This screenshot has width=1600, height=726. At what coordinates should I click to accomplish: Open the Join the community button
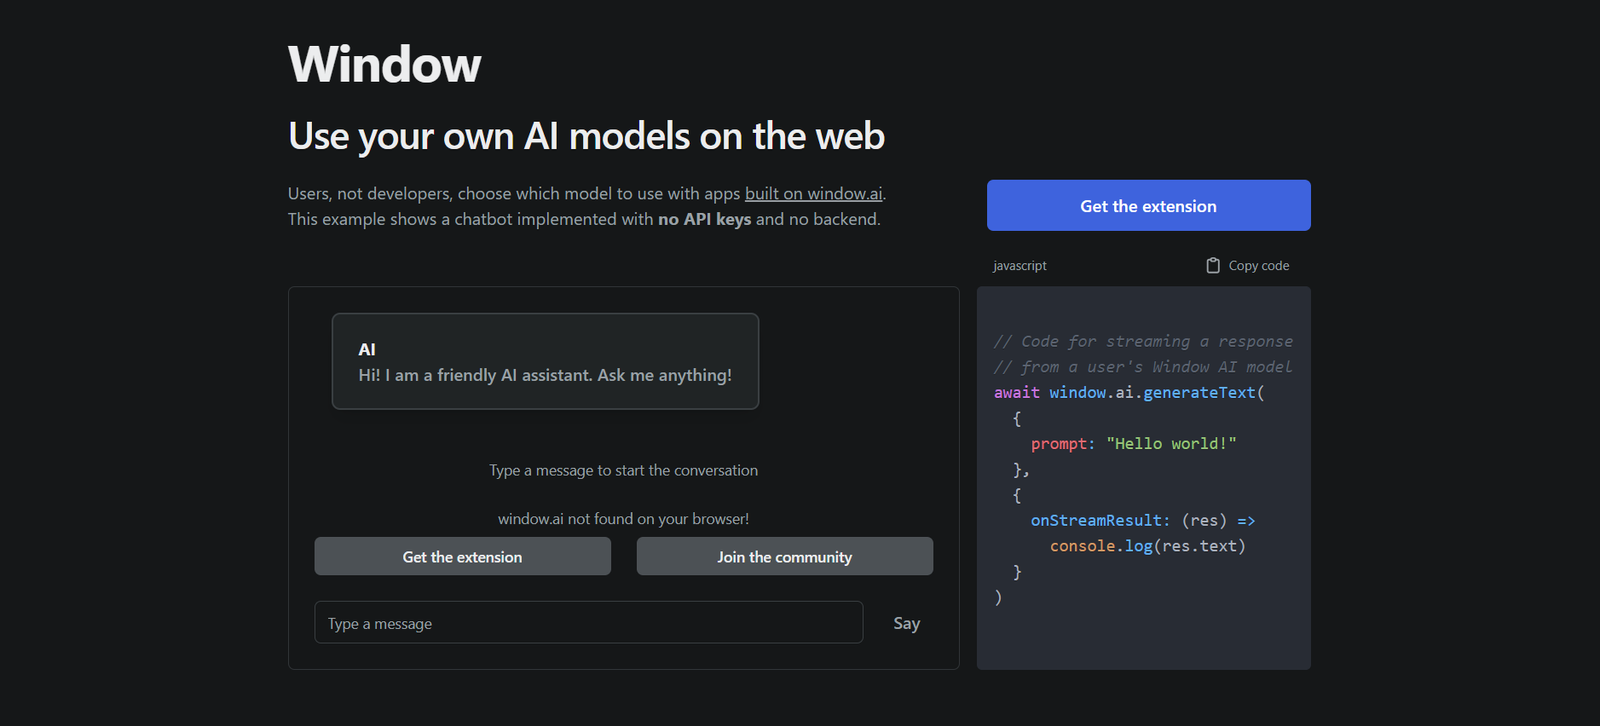point(784,557)
